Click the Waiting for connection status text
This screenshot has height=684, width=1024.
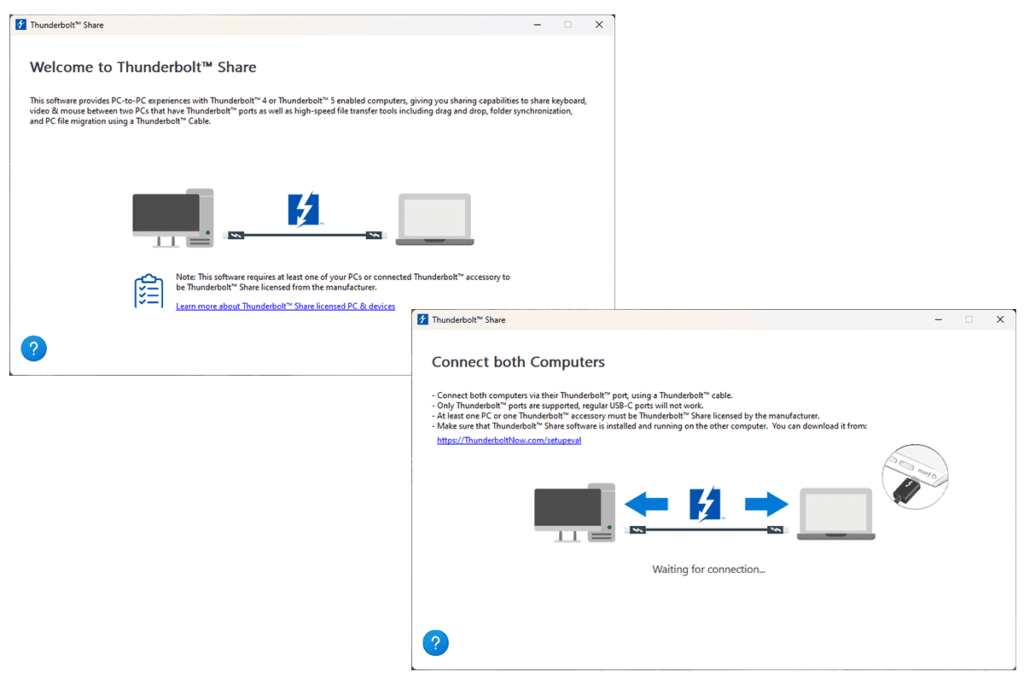click(708, 569)
